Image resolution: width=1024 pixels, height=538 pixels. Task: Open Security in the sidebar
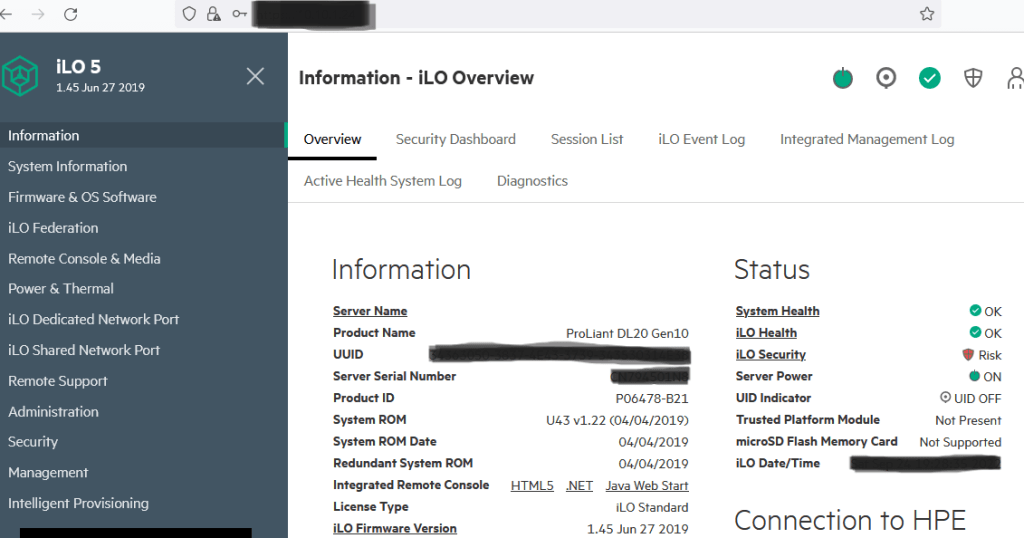click(33, 442)
